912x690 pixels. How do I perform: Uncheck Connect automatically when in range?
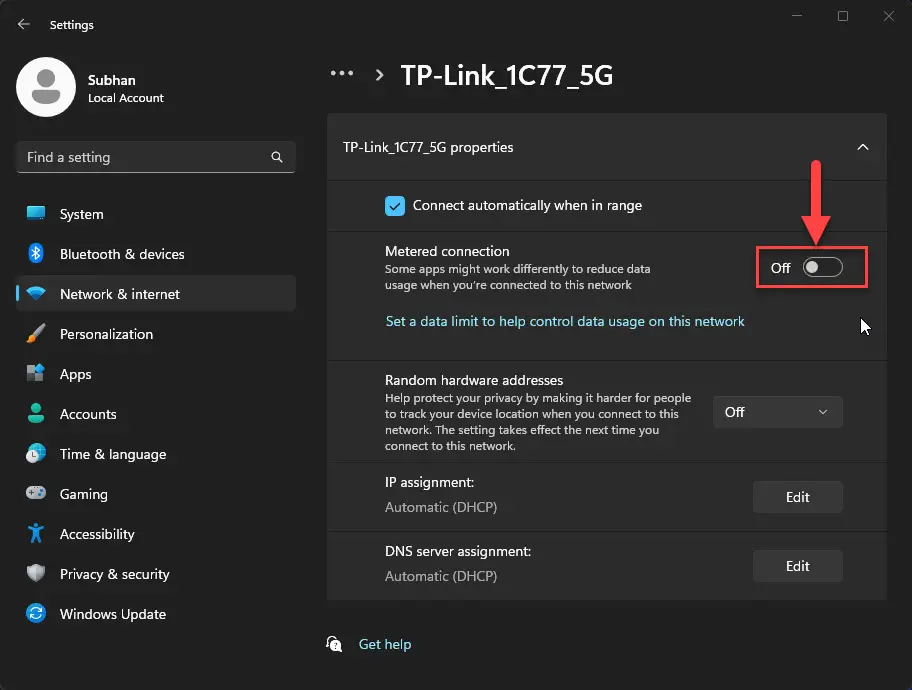395,205
